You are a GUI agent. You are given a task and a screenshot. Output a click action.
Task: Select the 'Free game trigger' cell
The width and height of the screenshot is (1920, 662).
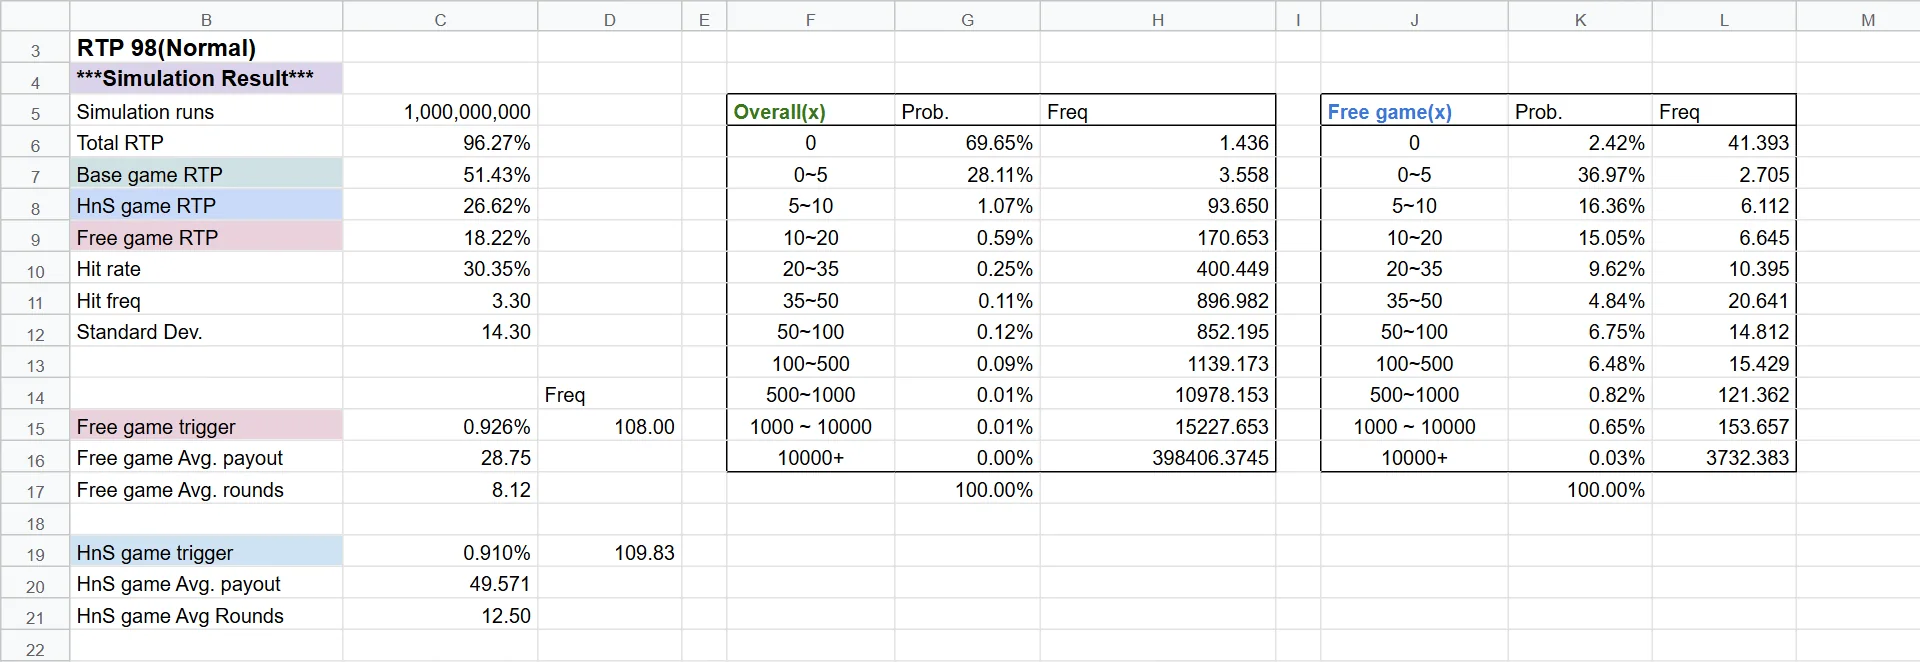coord(206,426)
